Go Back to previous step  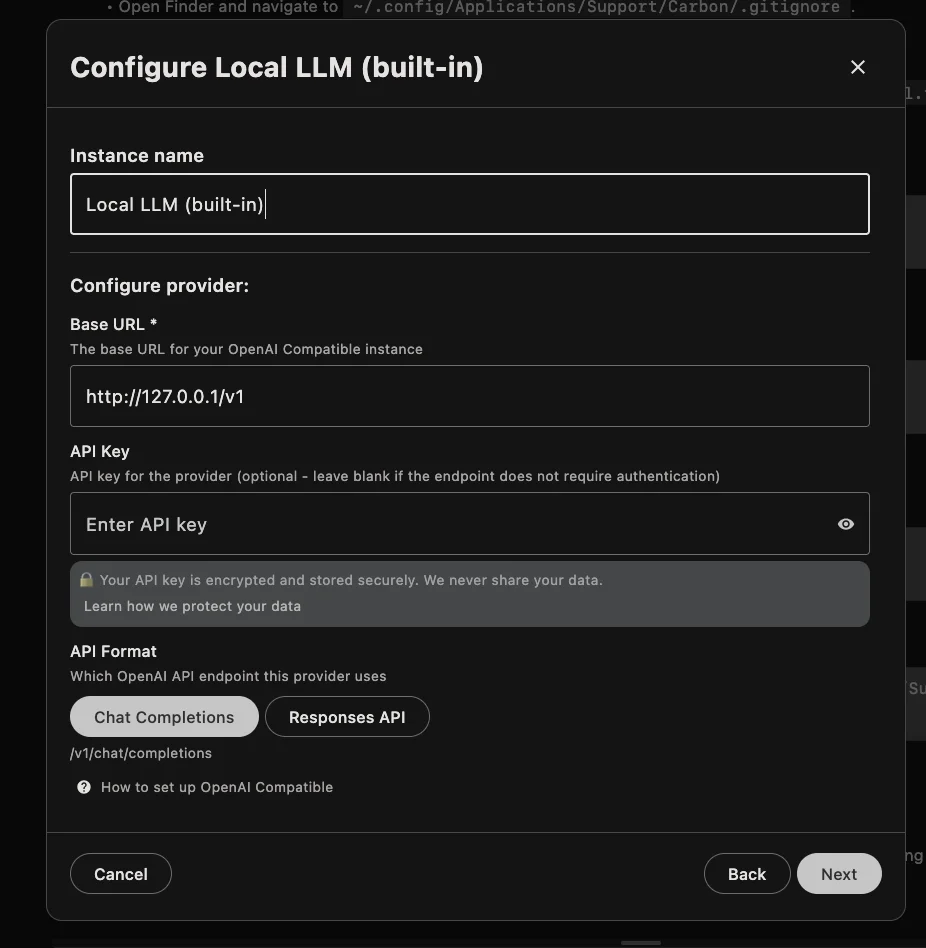tap(747, 874)
